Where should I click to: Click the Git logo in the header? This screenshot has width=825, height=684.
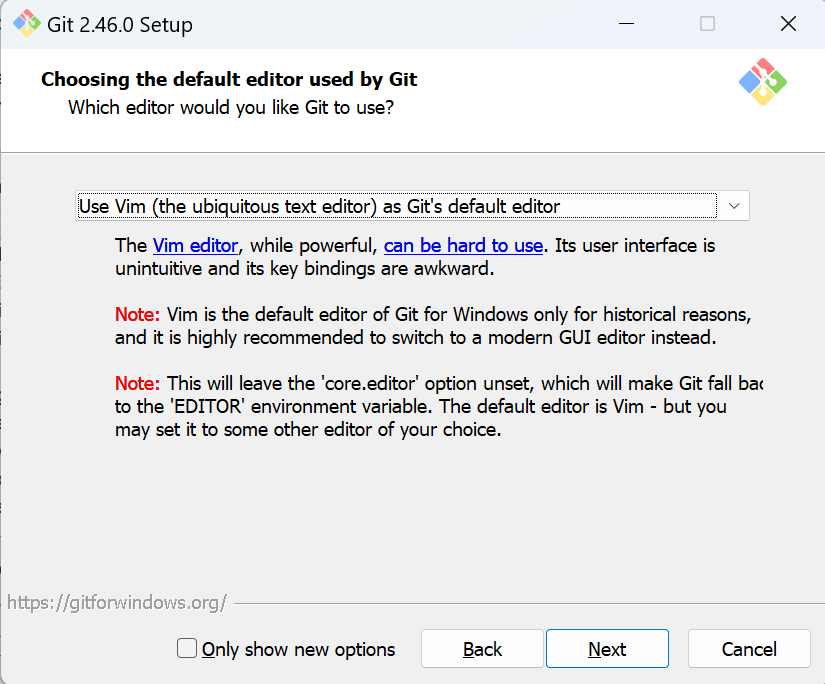[x=762, y=82]
